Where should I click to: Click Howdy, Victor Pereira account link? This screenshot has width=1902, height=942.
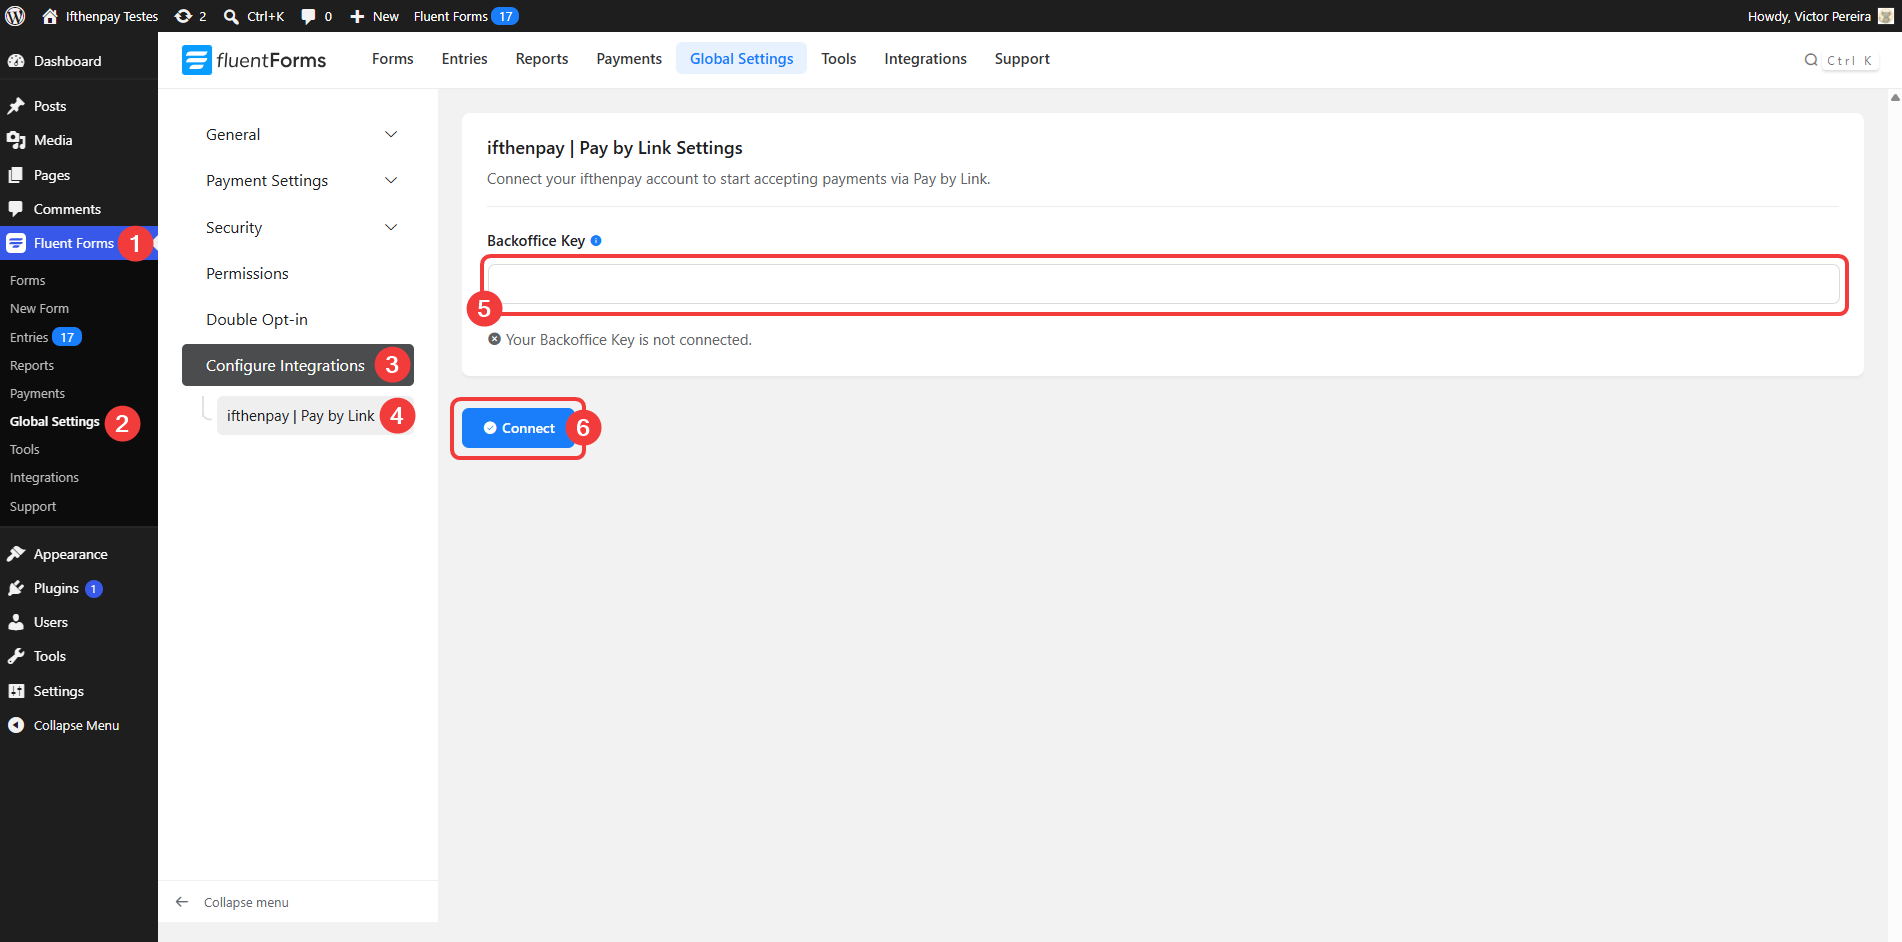pyautogui.click(x=1820, y=16)
